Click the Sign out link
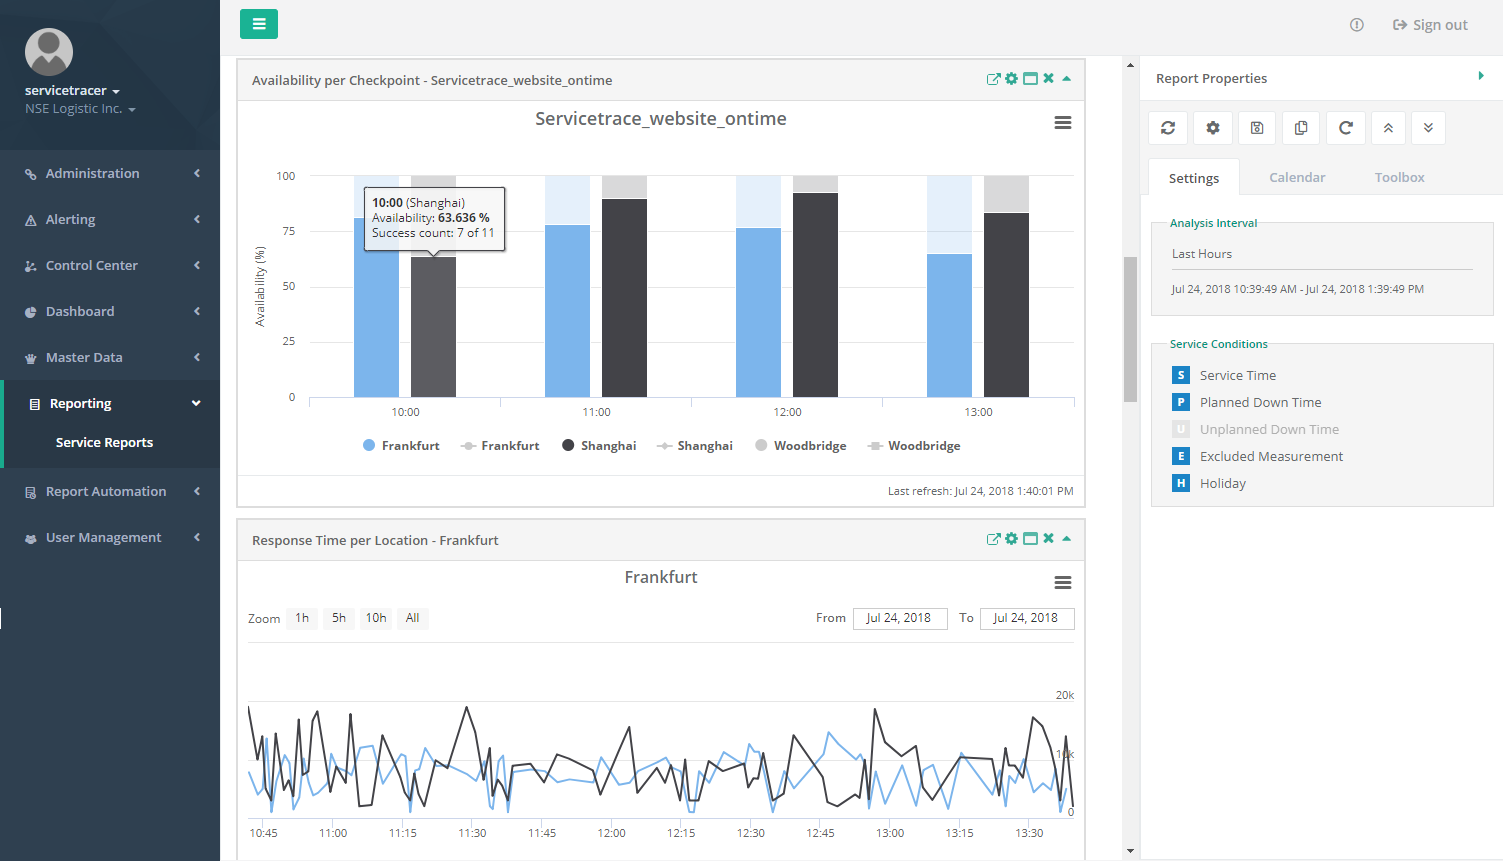Image resolution: width=1503 pixels, height=861 pixels. click(1431, 25)
